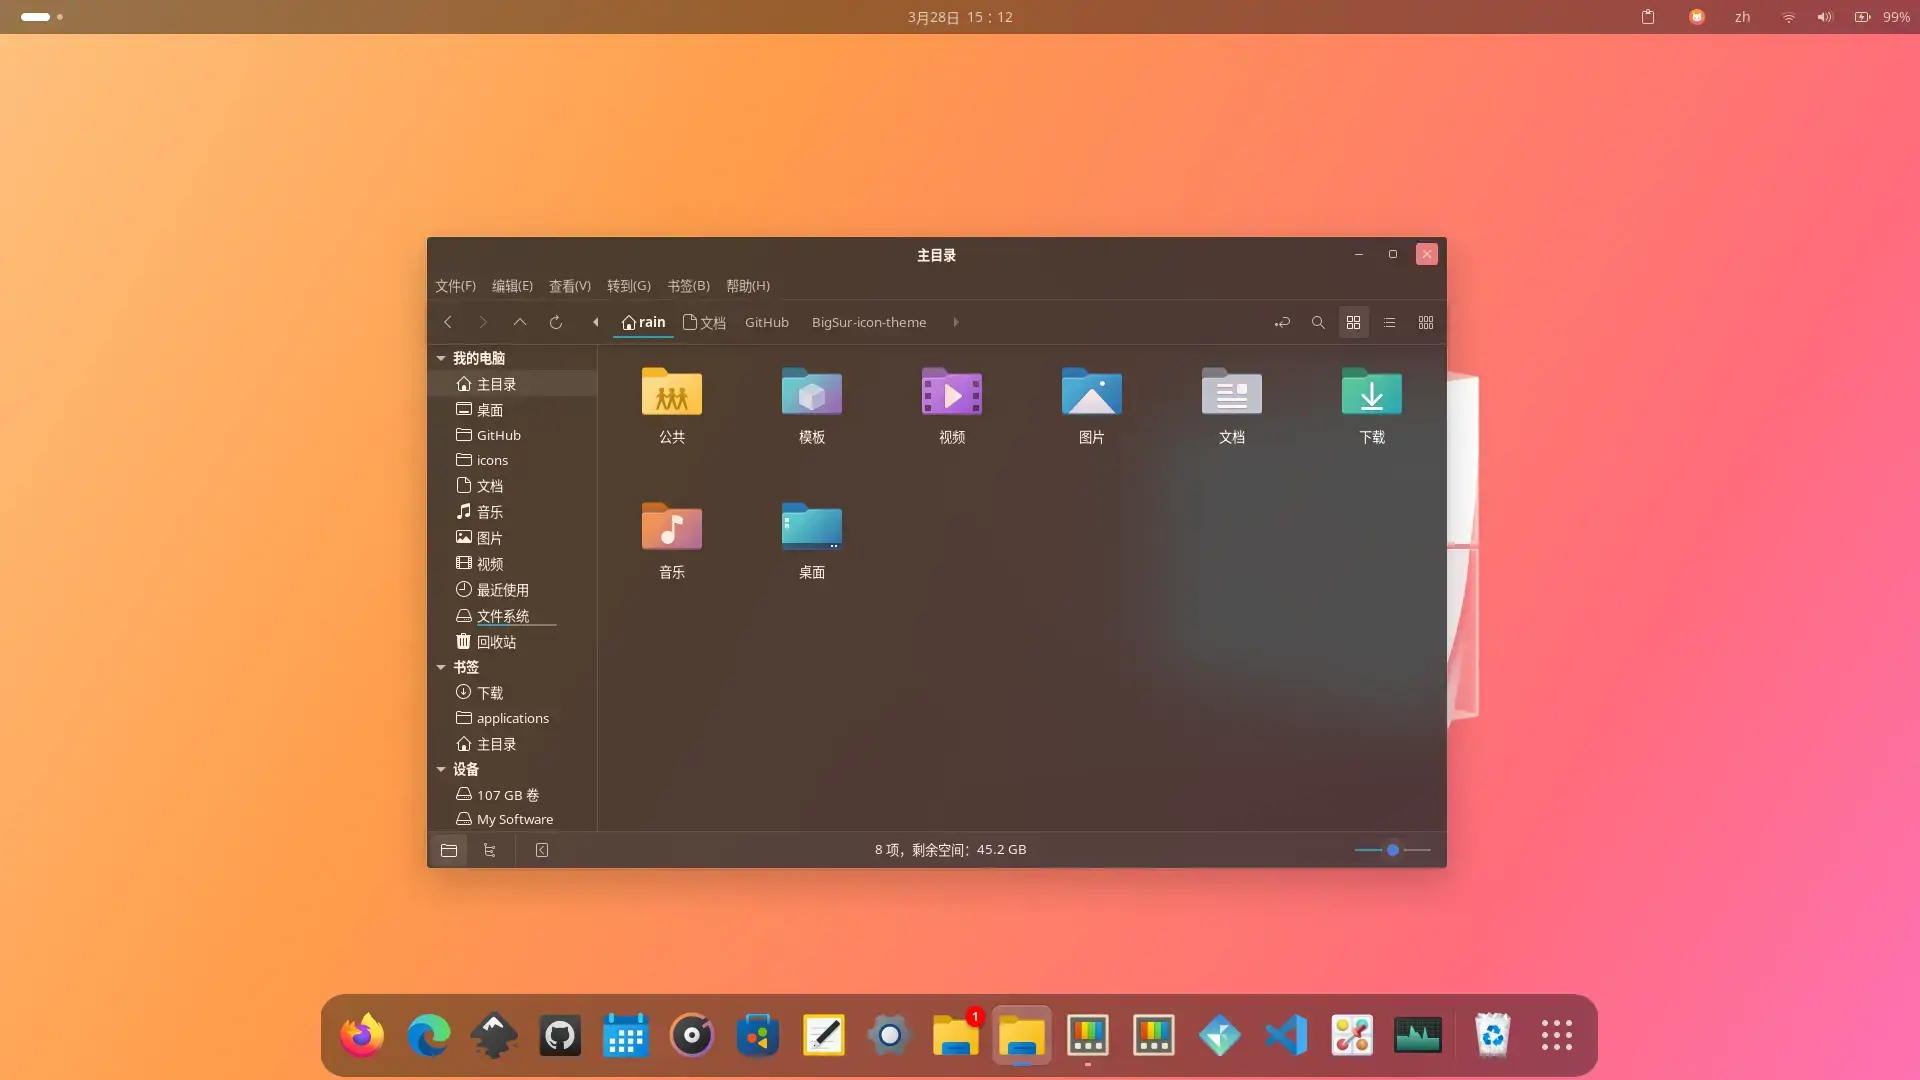1920x1080 pixels.
Task: Collapse the 书签 sidebar section
Action: [440, 667]
